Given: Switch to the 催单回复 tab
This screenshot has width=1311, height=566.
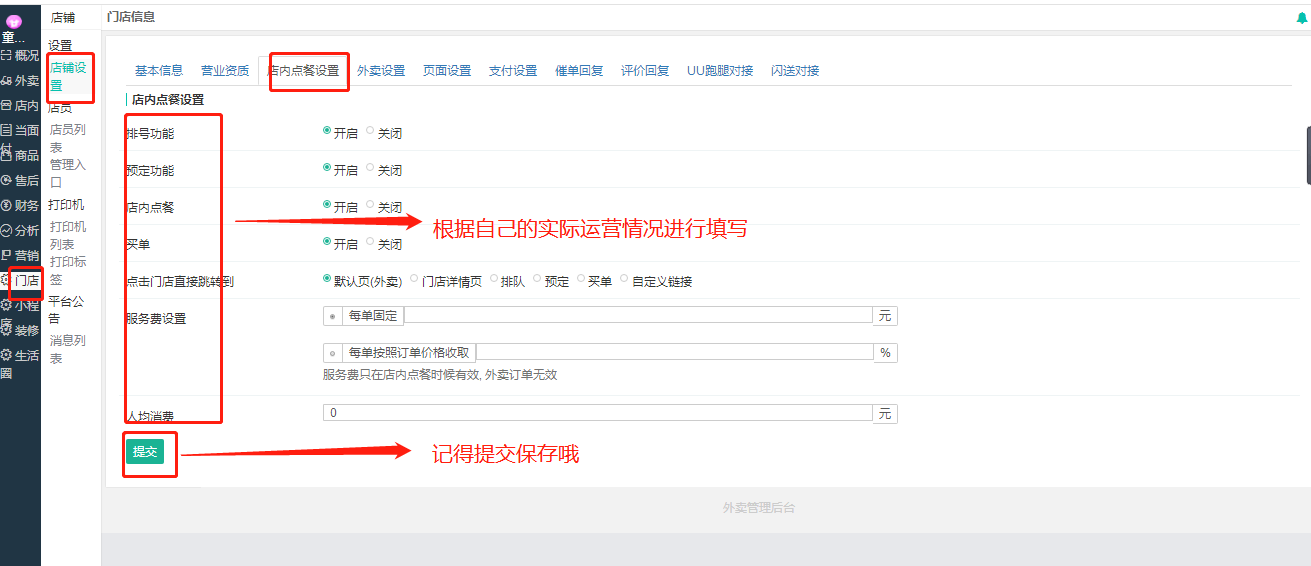Looking at the screenshot, I should pyautogui.click(x=579, y=70).
